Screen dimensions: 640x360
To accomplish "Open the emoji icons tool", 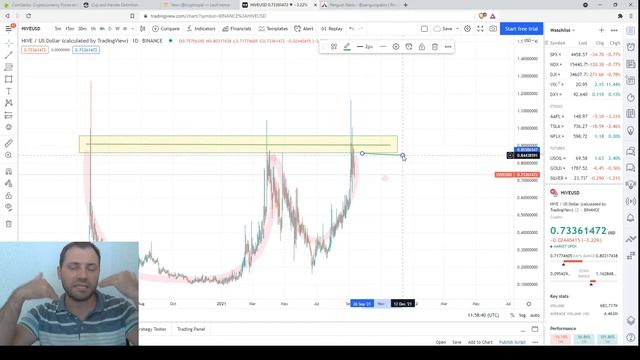I will (9, 127).
